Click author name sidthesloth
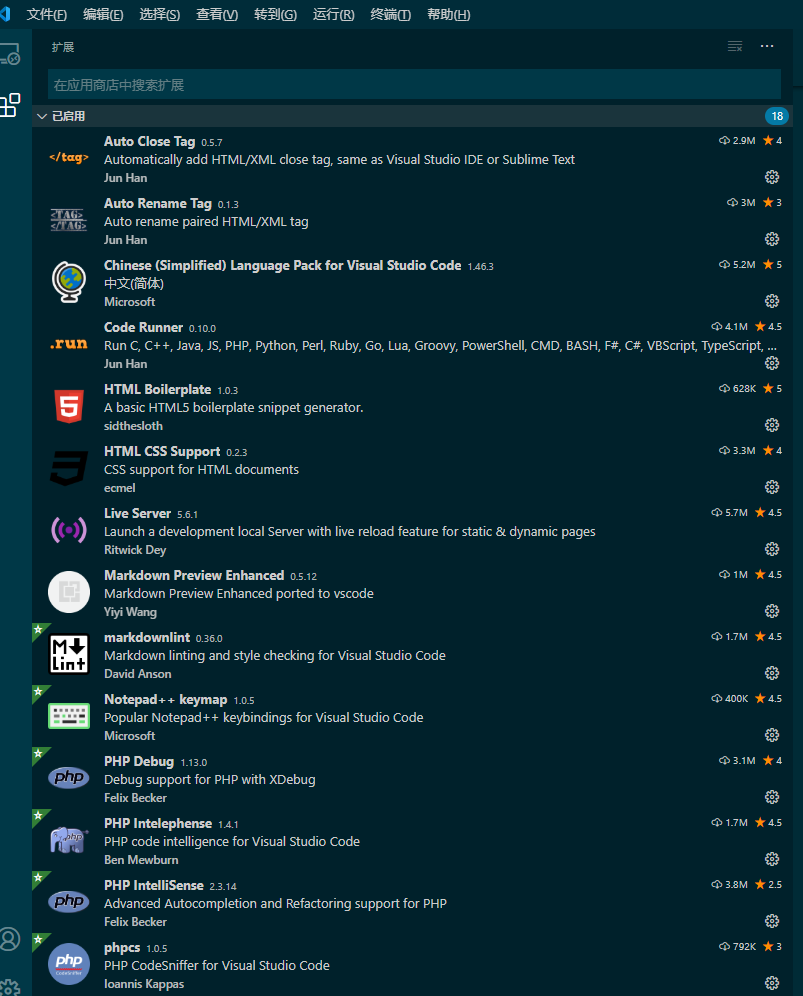The width and height of the screenshot is (803, 996). pyautogui.click(x=133, y=426)
